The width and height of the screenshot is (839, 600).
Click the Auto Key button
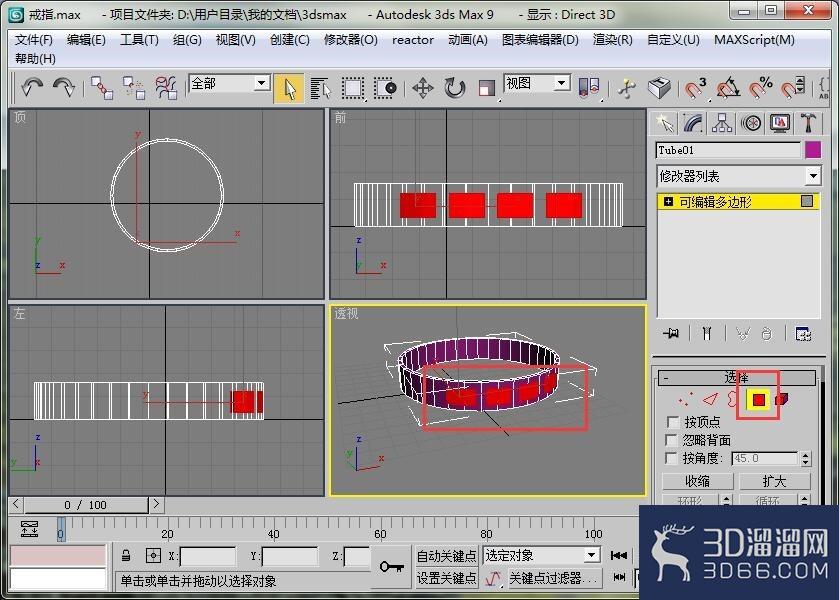coord(446,556)
